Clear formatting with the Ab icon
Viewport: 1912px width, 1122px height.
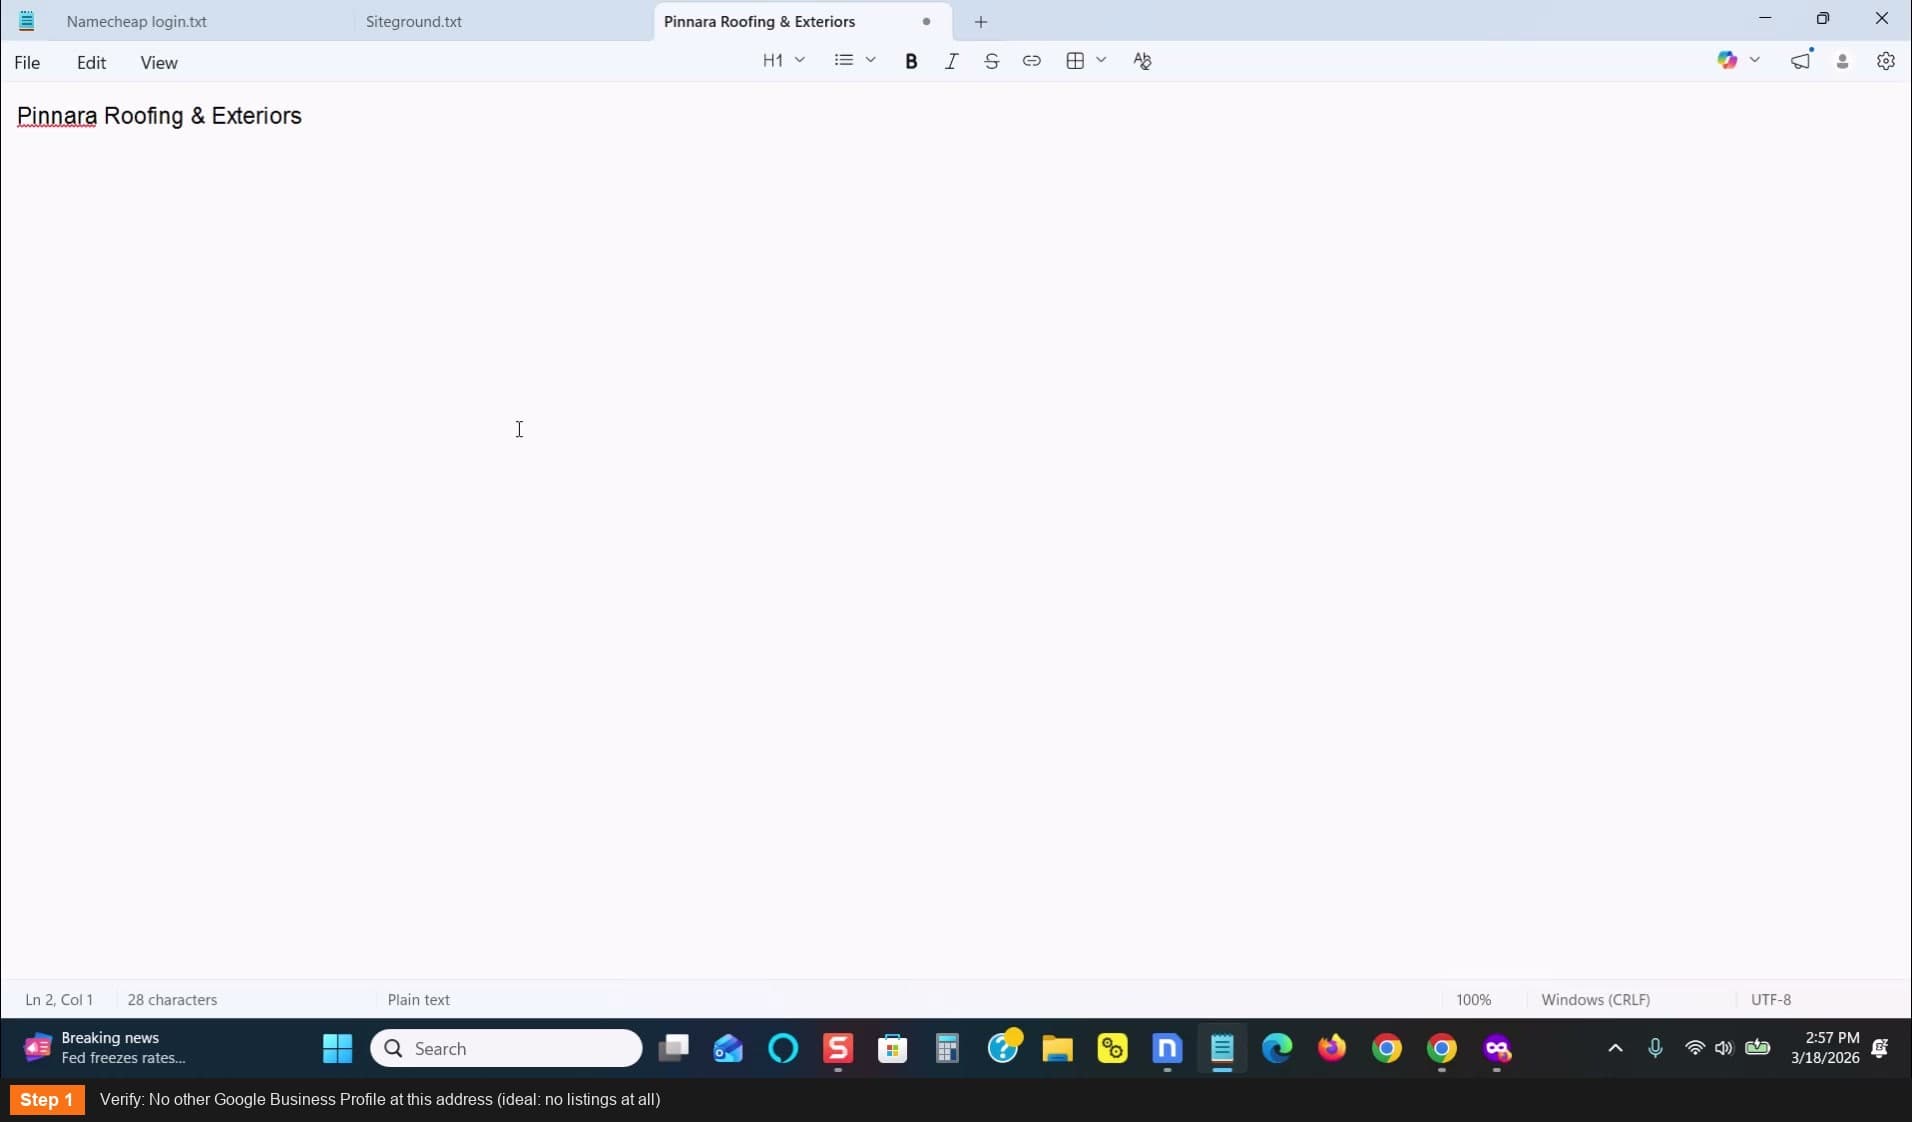(x=1142, y=61)
